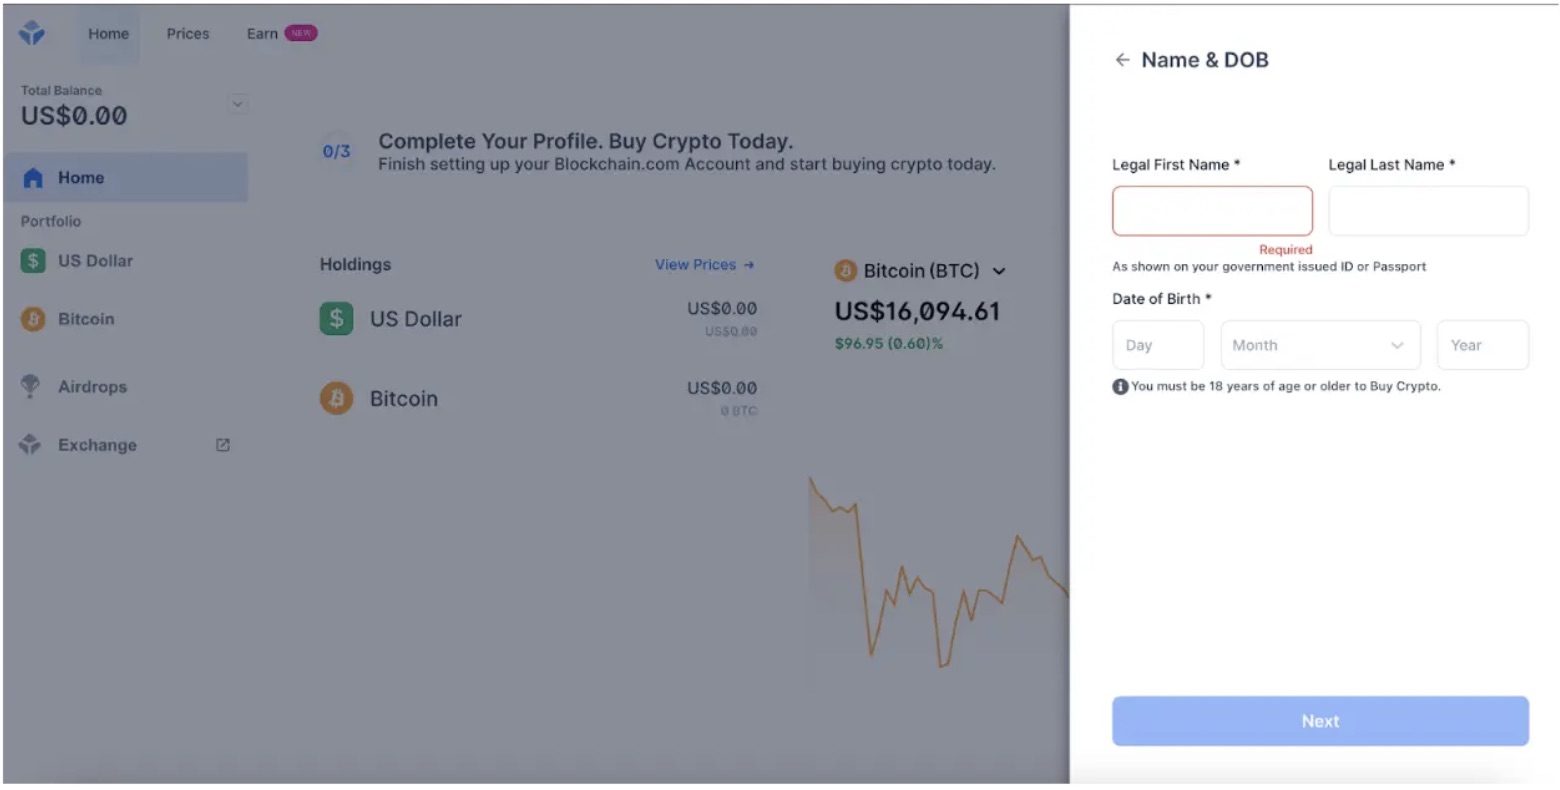Open the Earn section with NEW badge
The width and height of the screenshot is (1560, 790).
[260, 33]
